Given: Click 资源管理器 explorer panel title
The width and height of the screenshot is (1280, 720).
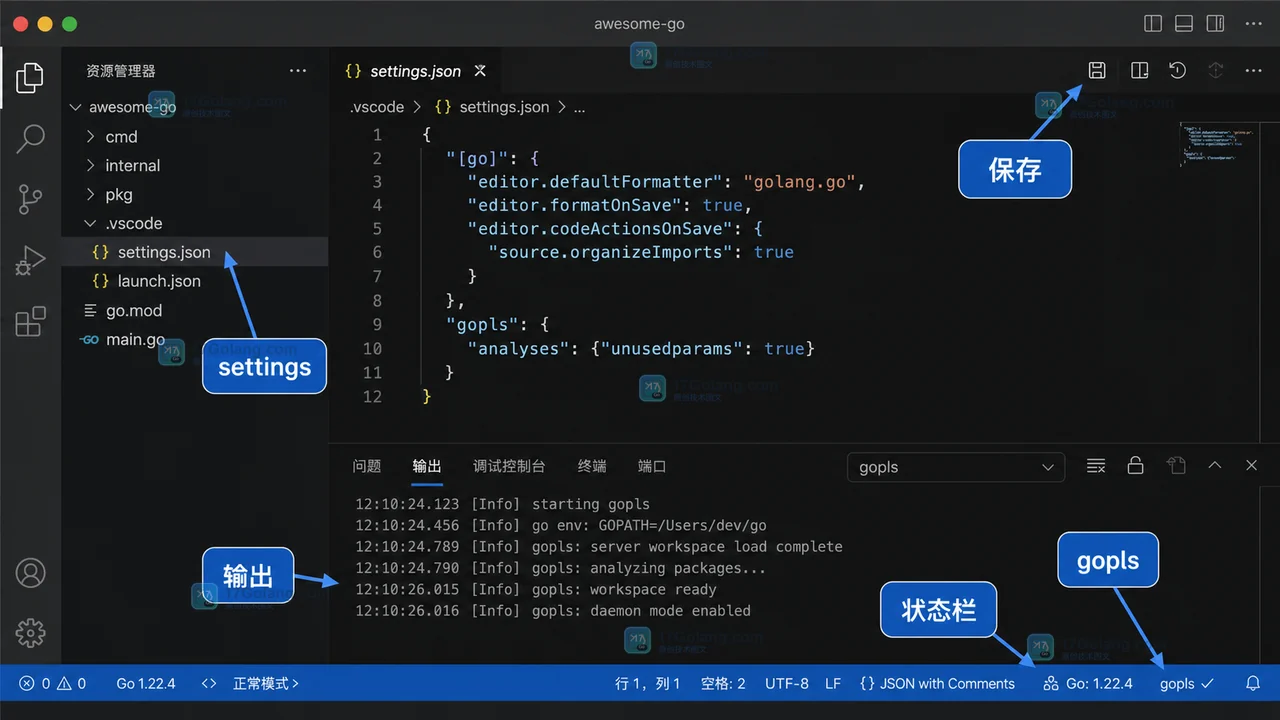Looking at the screenshot, I should click(x=121, y=71).
